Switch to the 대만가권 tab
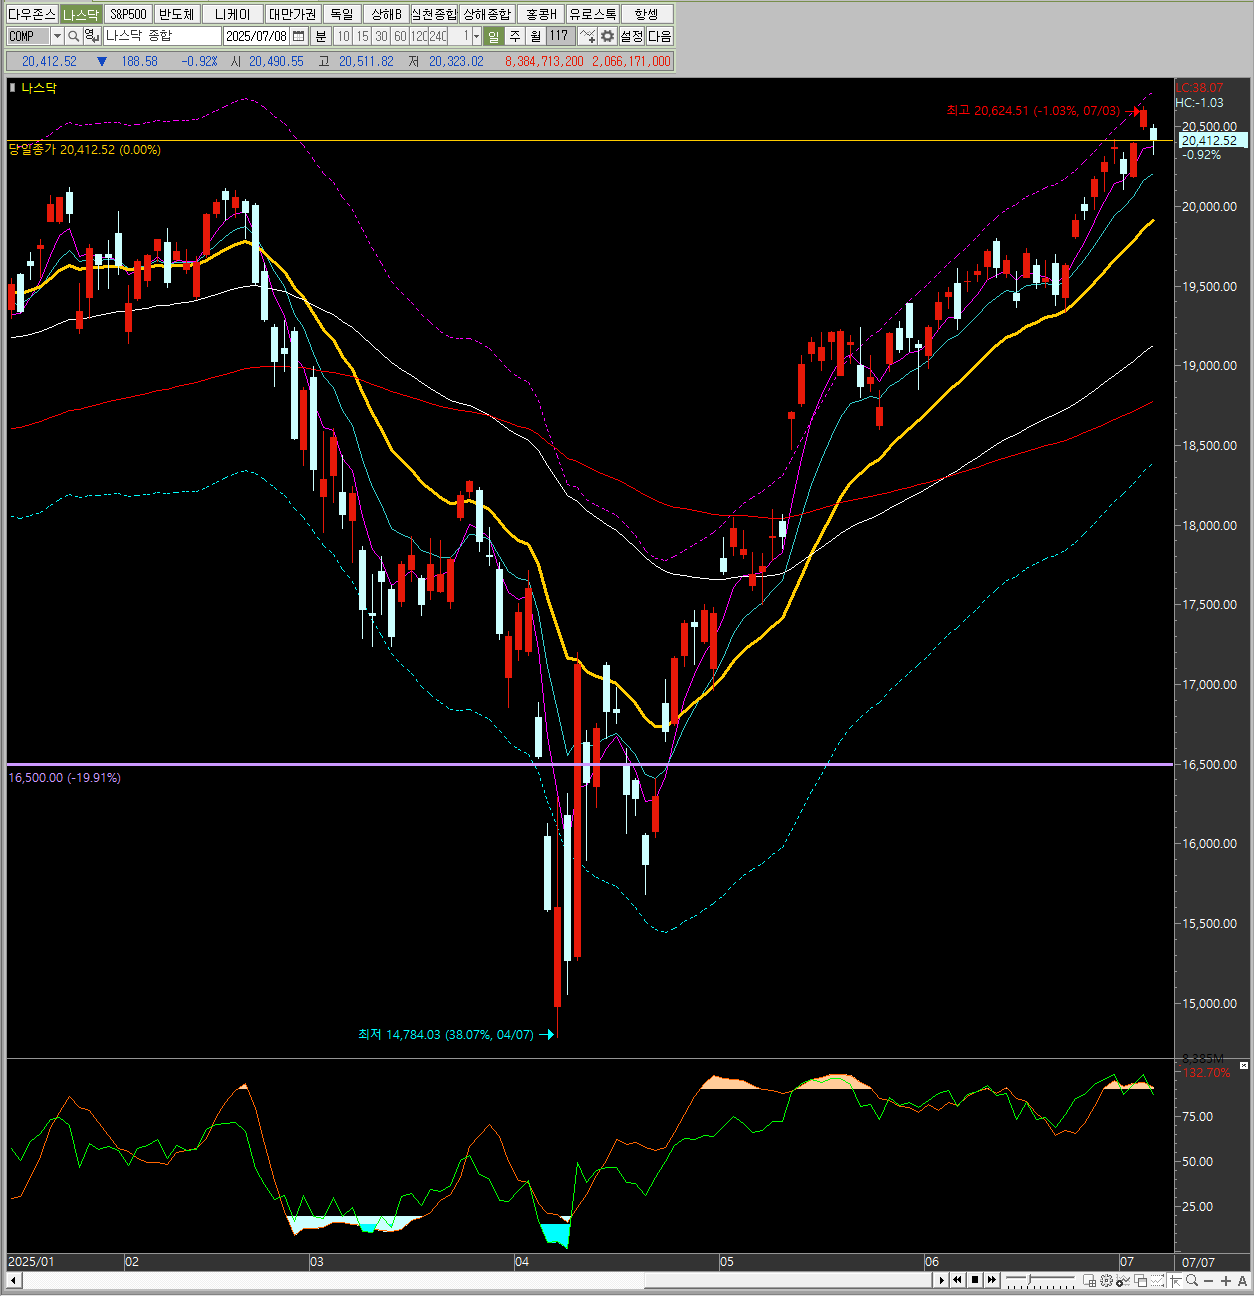The image size is (1254, 1296). click(x=292, y=14)
